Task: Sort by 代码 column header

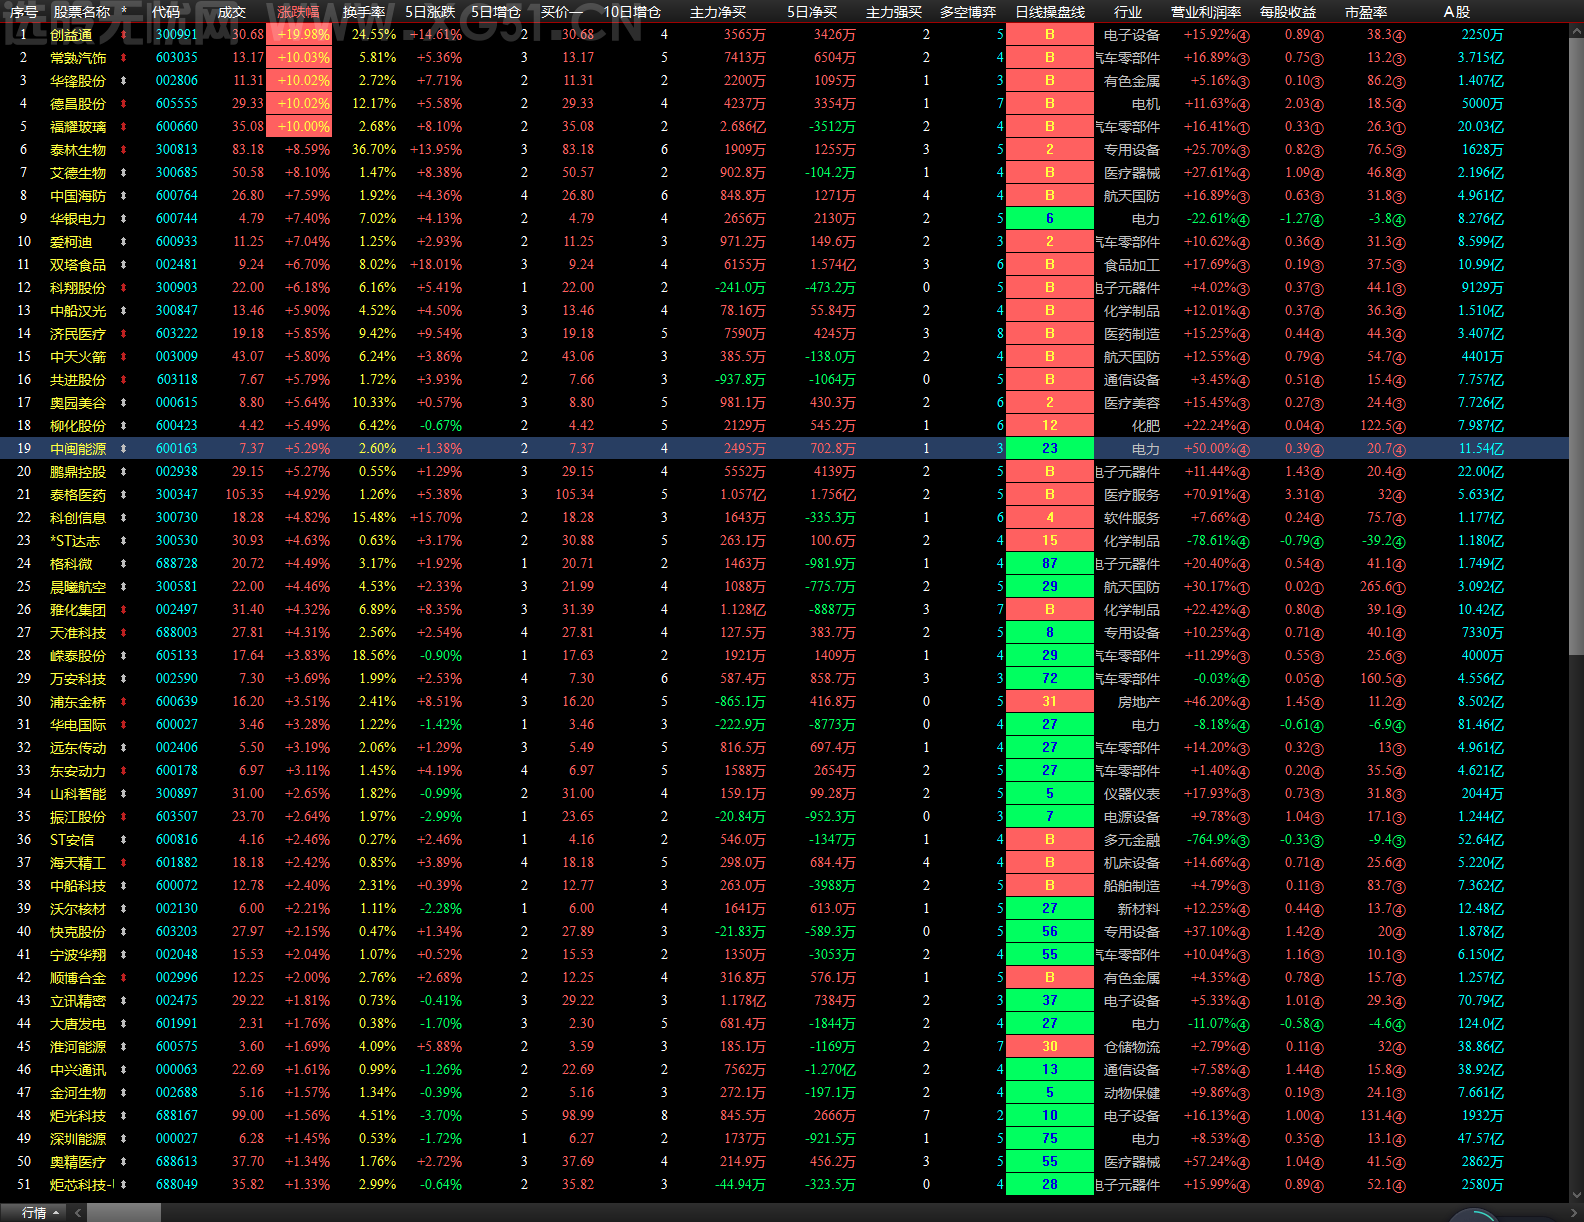Action: [166, 12]
